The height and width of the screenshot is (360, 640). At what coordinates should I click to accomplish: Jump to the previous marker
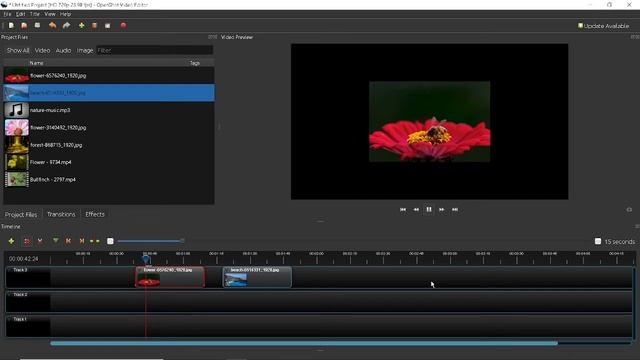pos(68,241)
